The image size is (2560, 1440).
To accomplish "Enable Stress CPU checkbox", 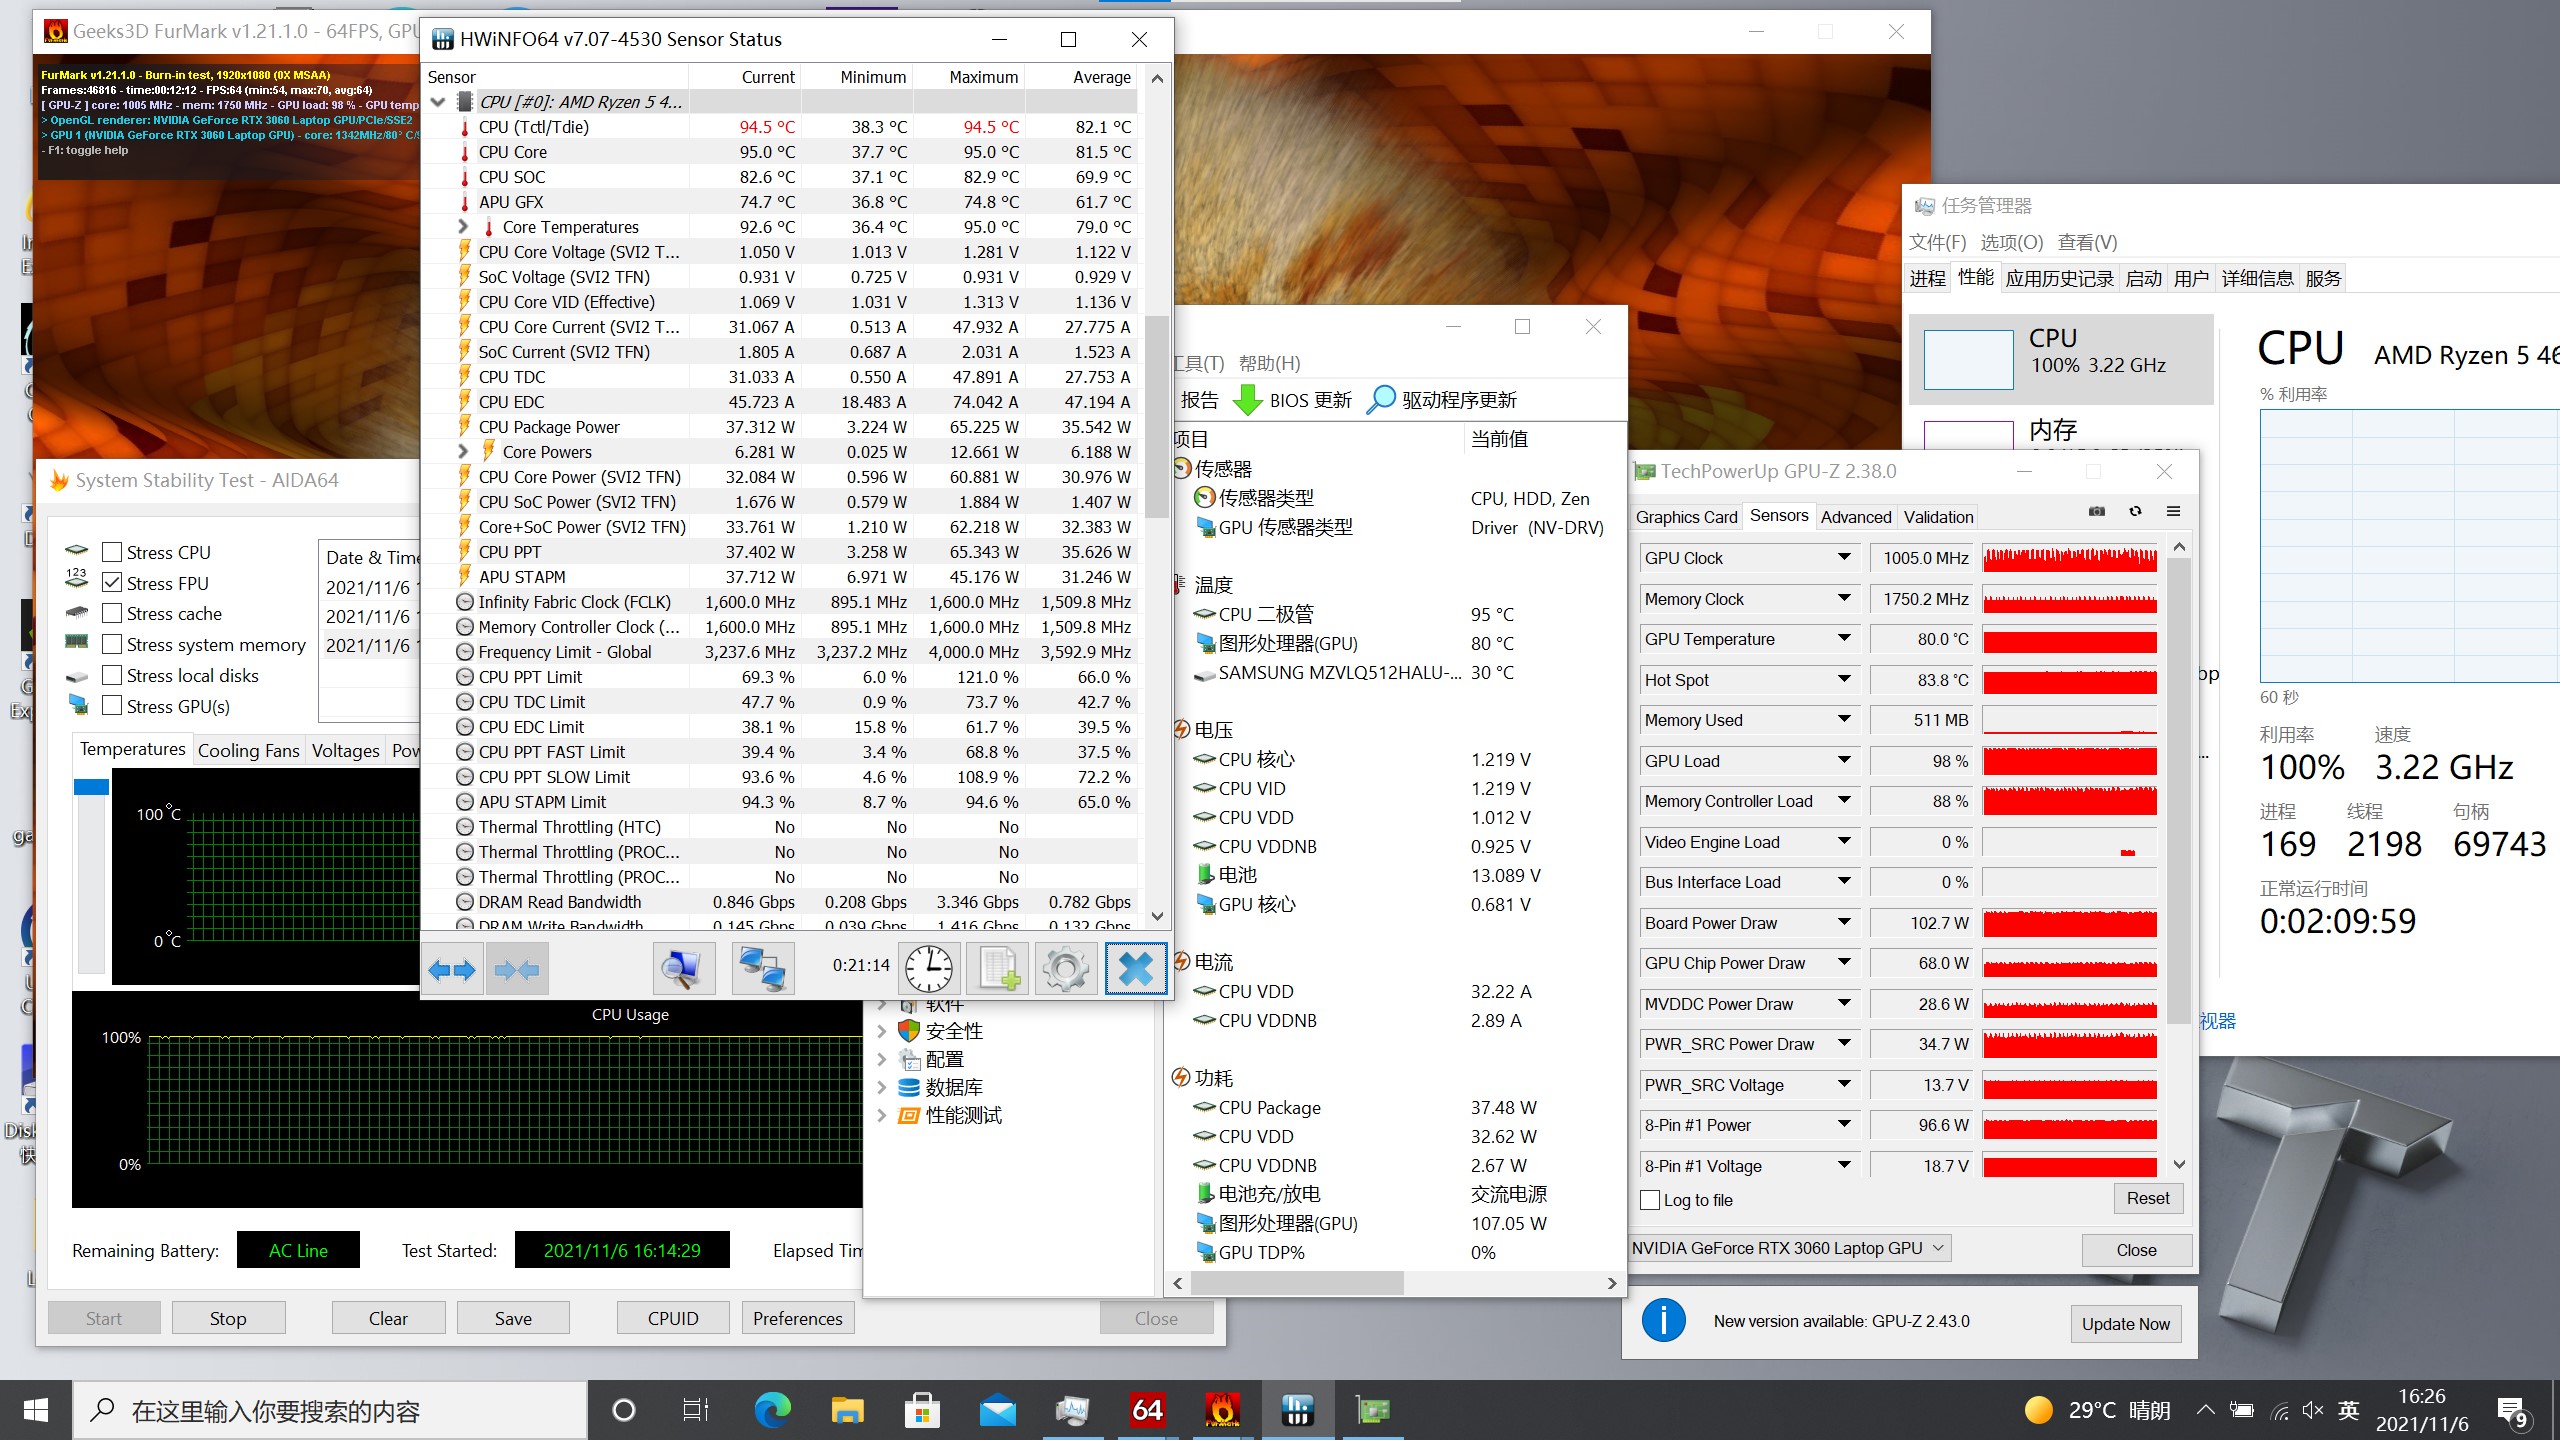I will 113,552.
